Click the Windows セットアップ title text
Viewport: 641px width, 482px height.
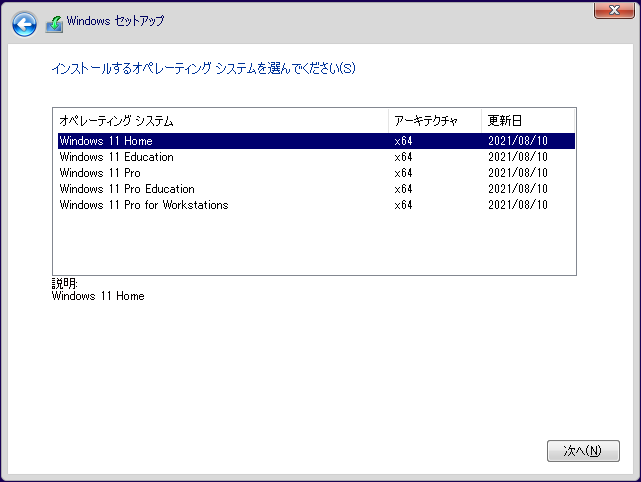tap(115, 21)
